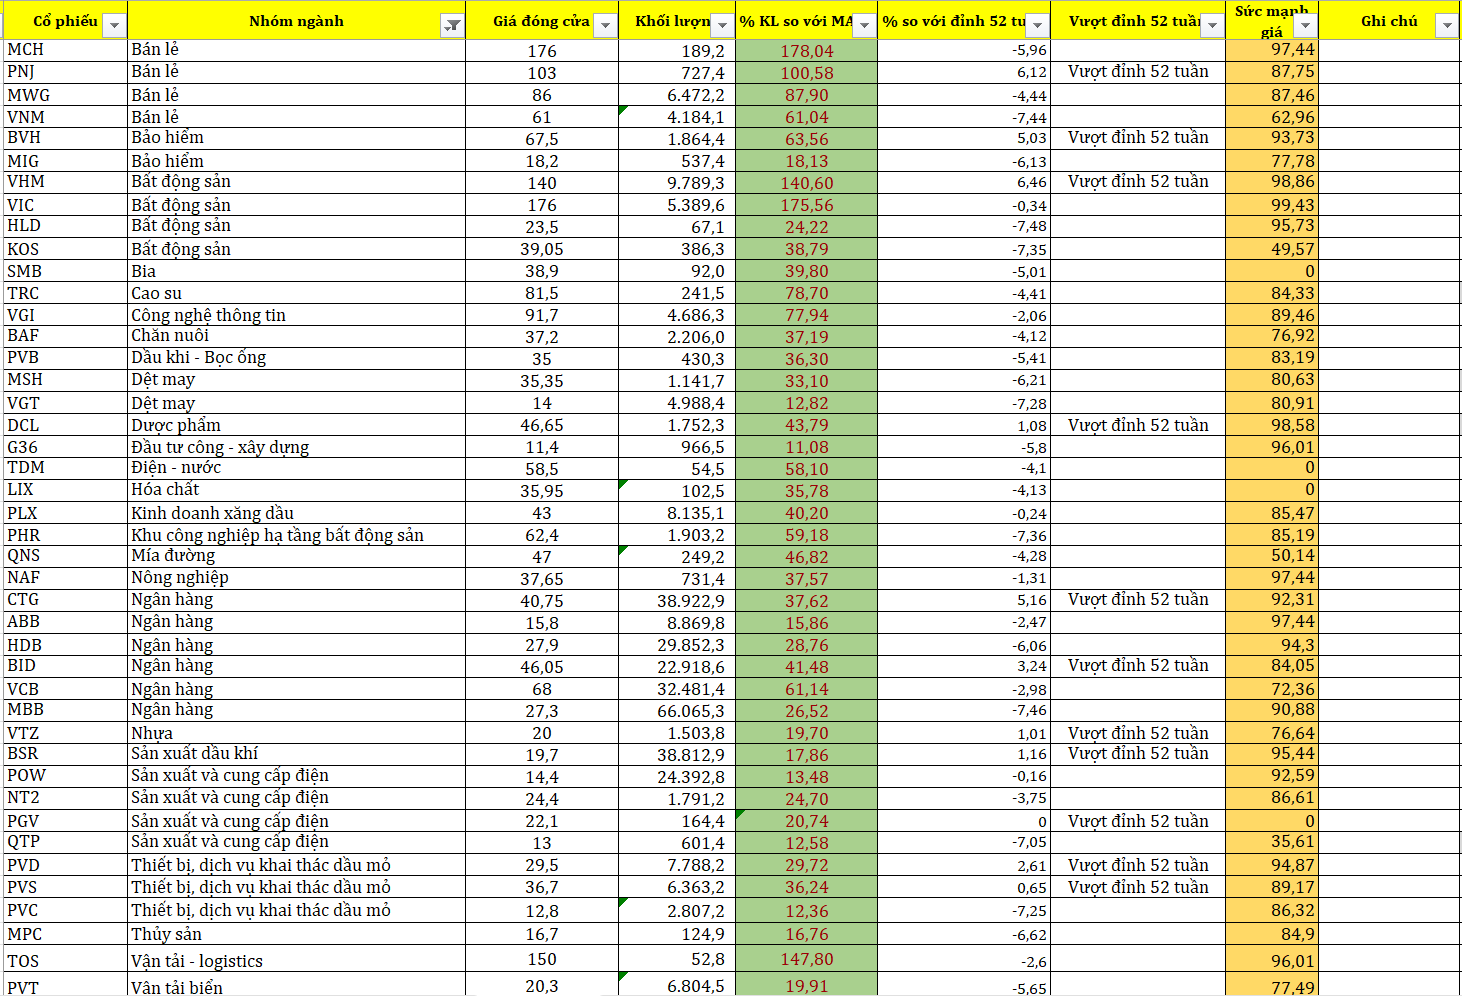Select the Nông nghiệp cell
This screenshot has height=996, width=1462.
[x=297, y=578]
